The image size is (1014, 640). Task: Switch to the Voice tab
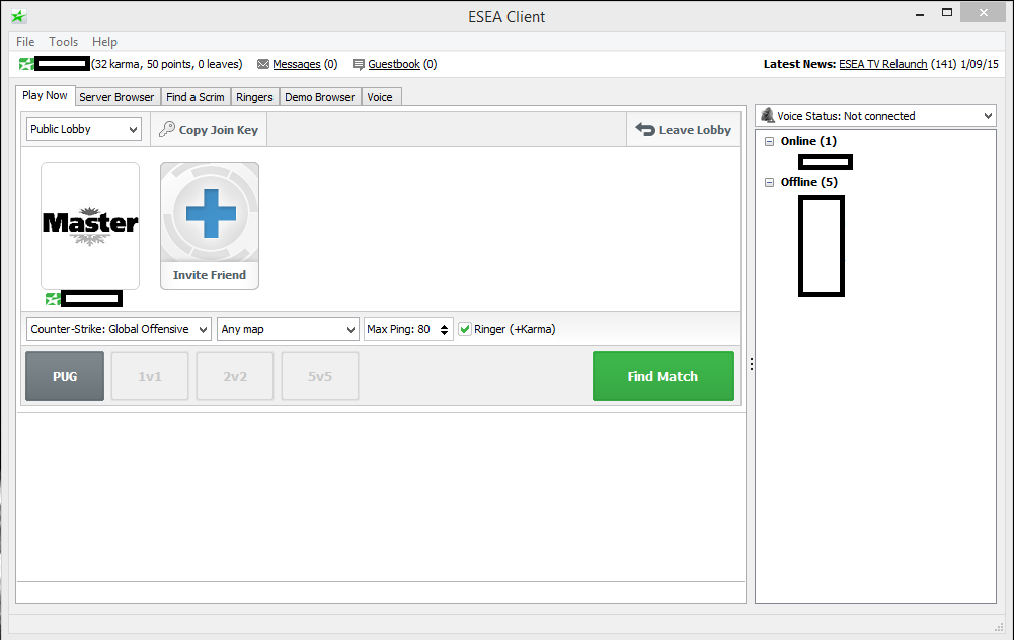tap(380, 97)
